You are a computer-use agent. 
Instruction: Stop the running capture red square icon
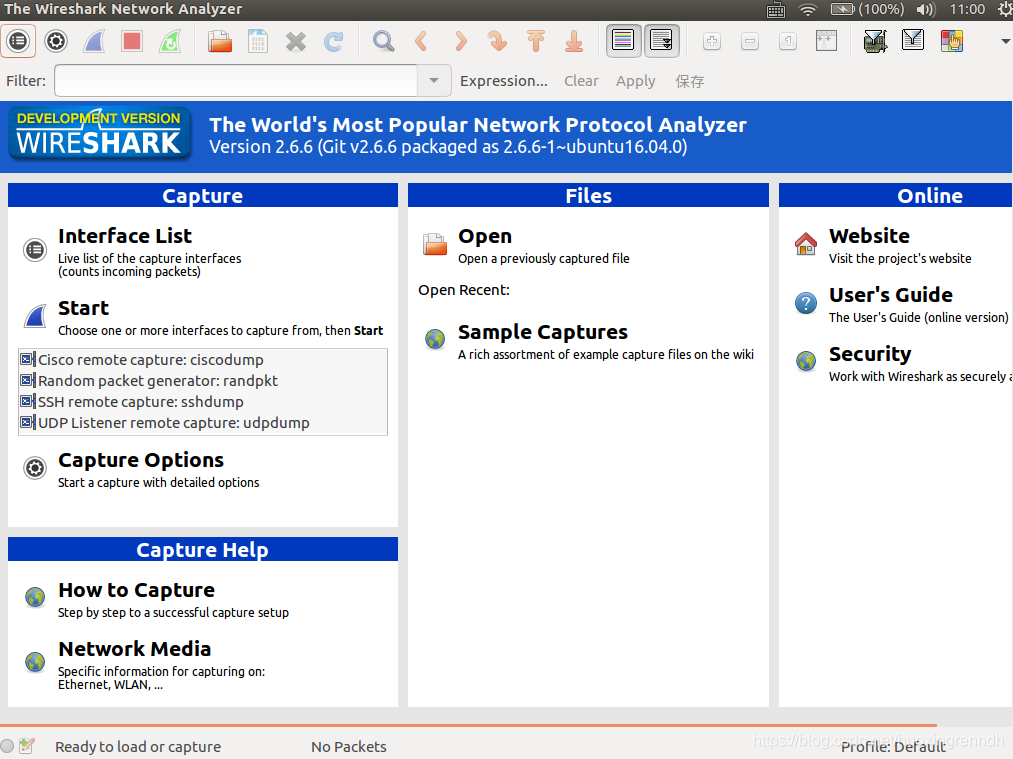click(x=132, y=41)
